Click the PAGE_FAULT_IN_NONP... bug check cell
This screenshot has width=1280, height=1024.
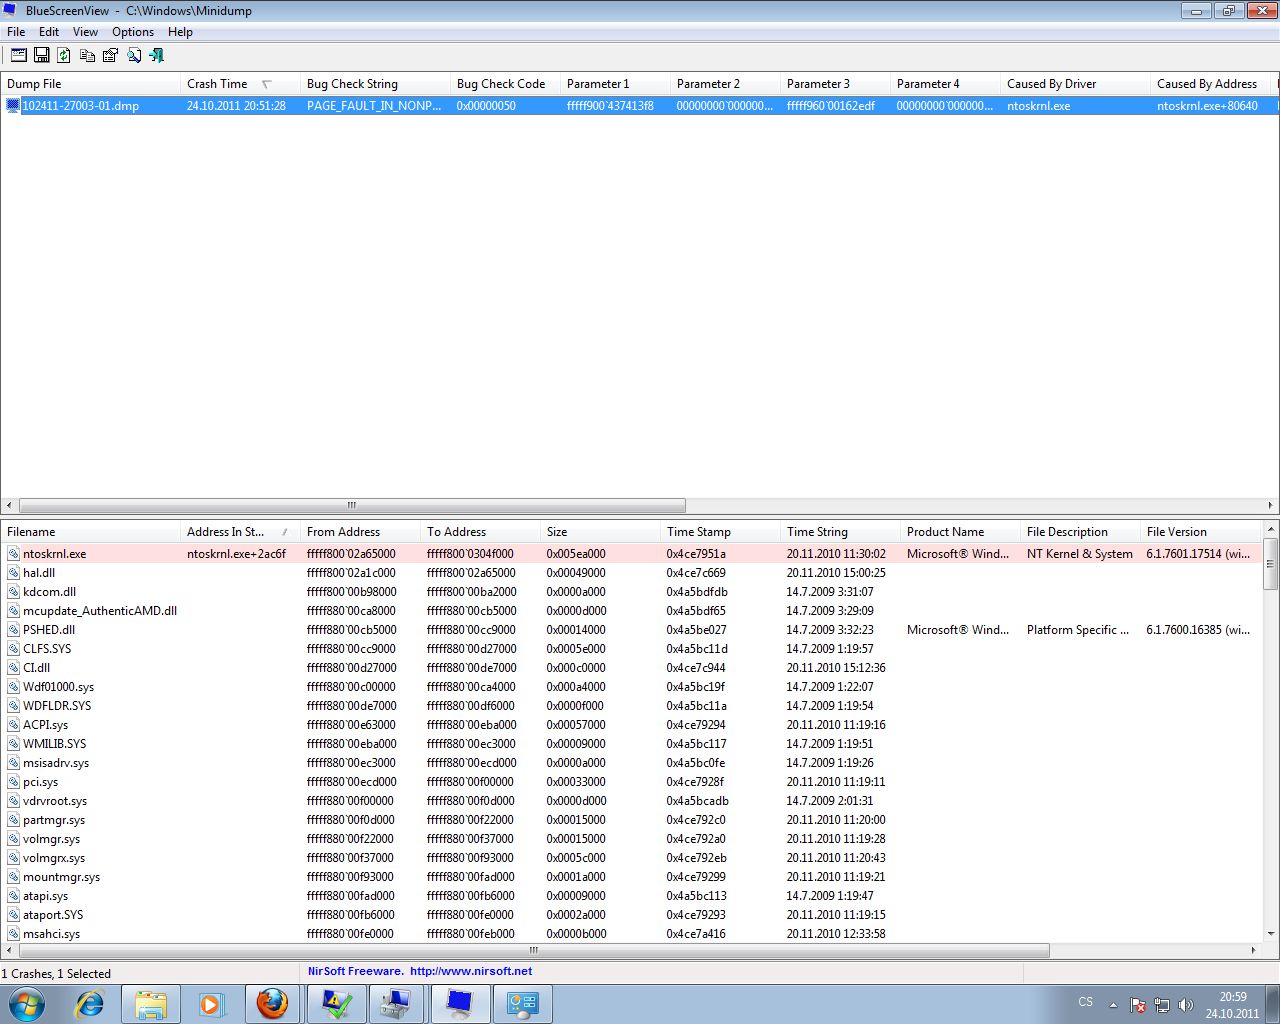click(374, 105)
